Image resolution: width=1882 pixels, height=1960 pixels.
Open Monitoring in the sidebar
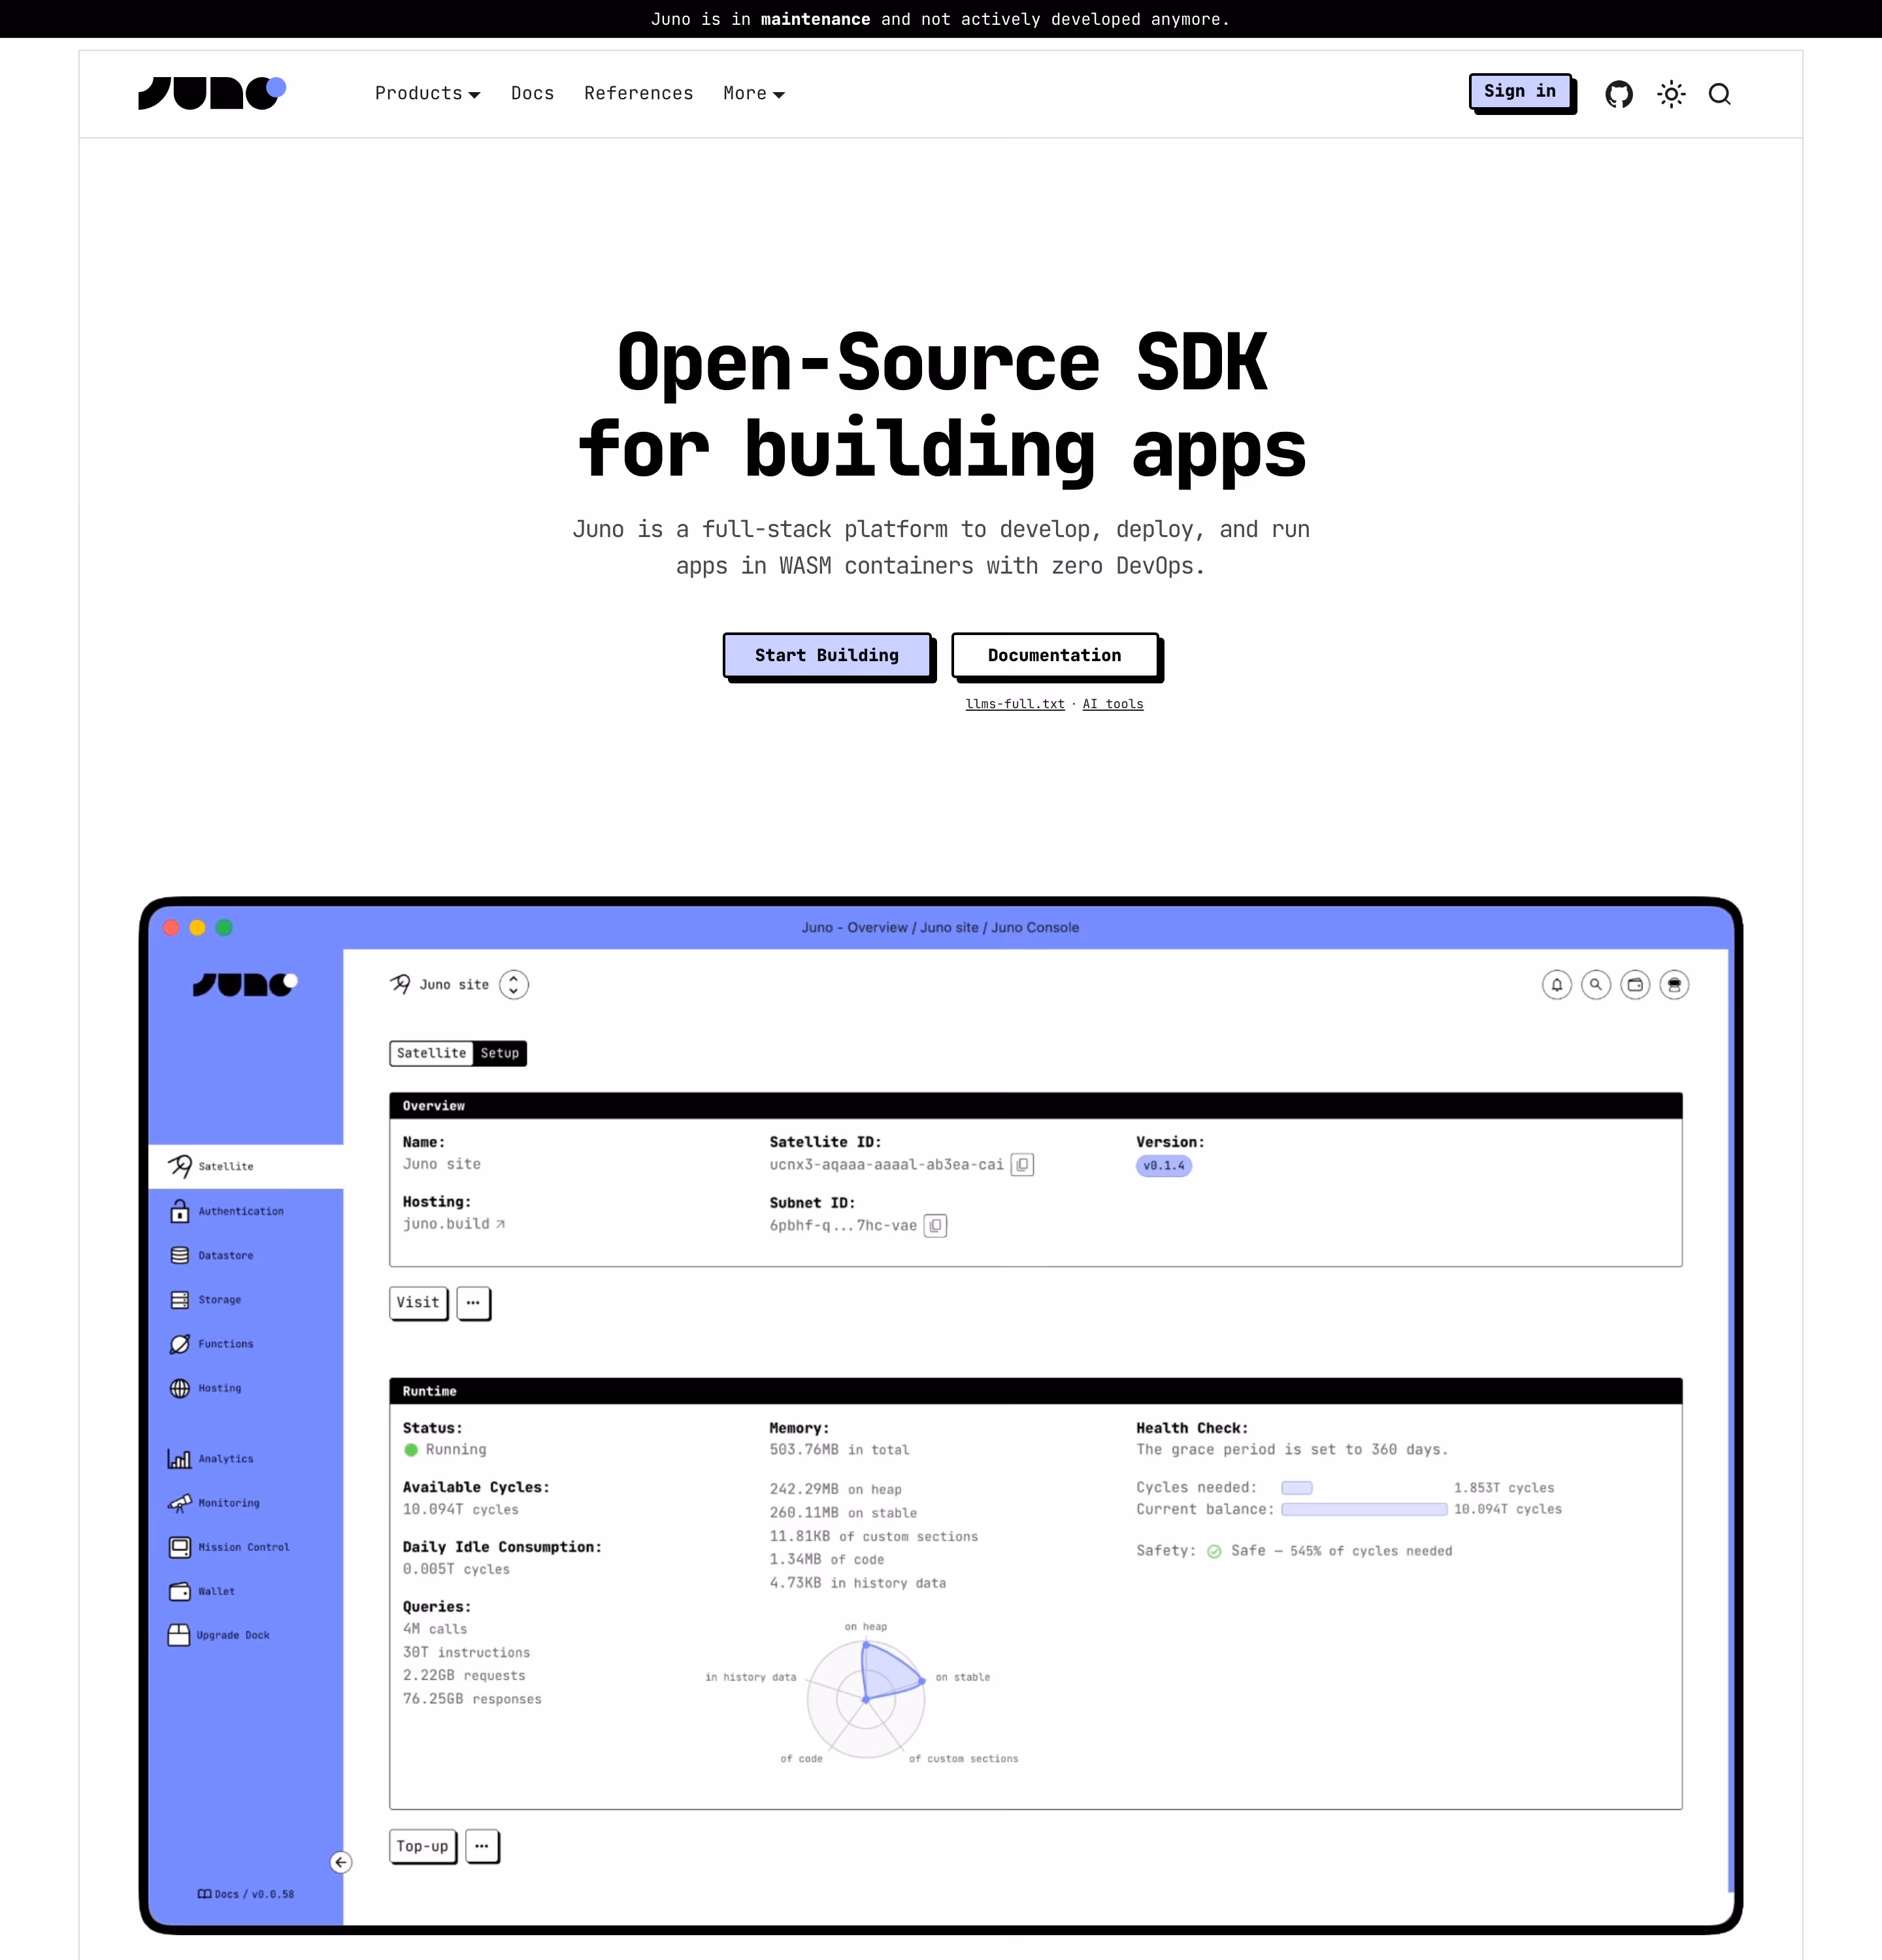pyautogui.click(x=214, y=1503)
